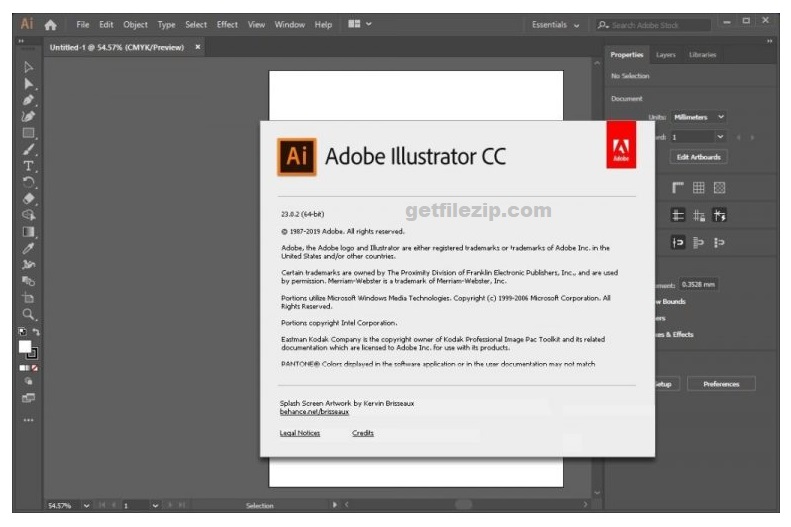Open the Help menu
Screen dimensions: 791x527
(323, 25)
